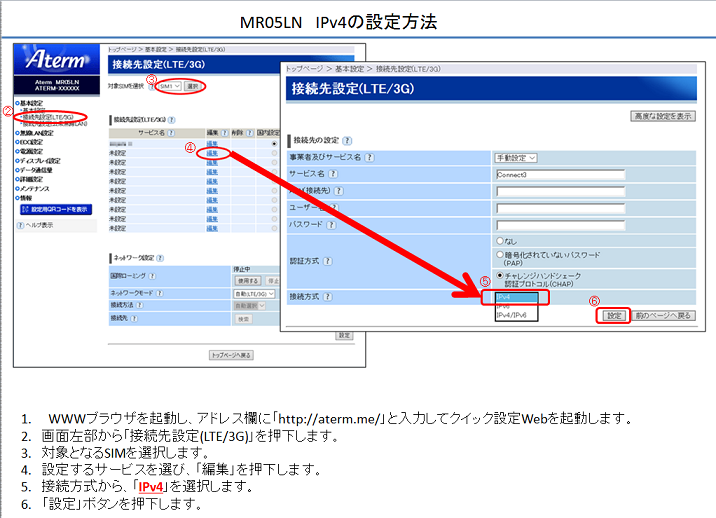This screenshot has height=518, width=716.
Task: Click help icon next to 接続先の設定 heading
Action: click(x=347, y=141)
